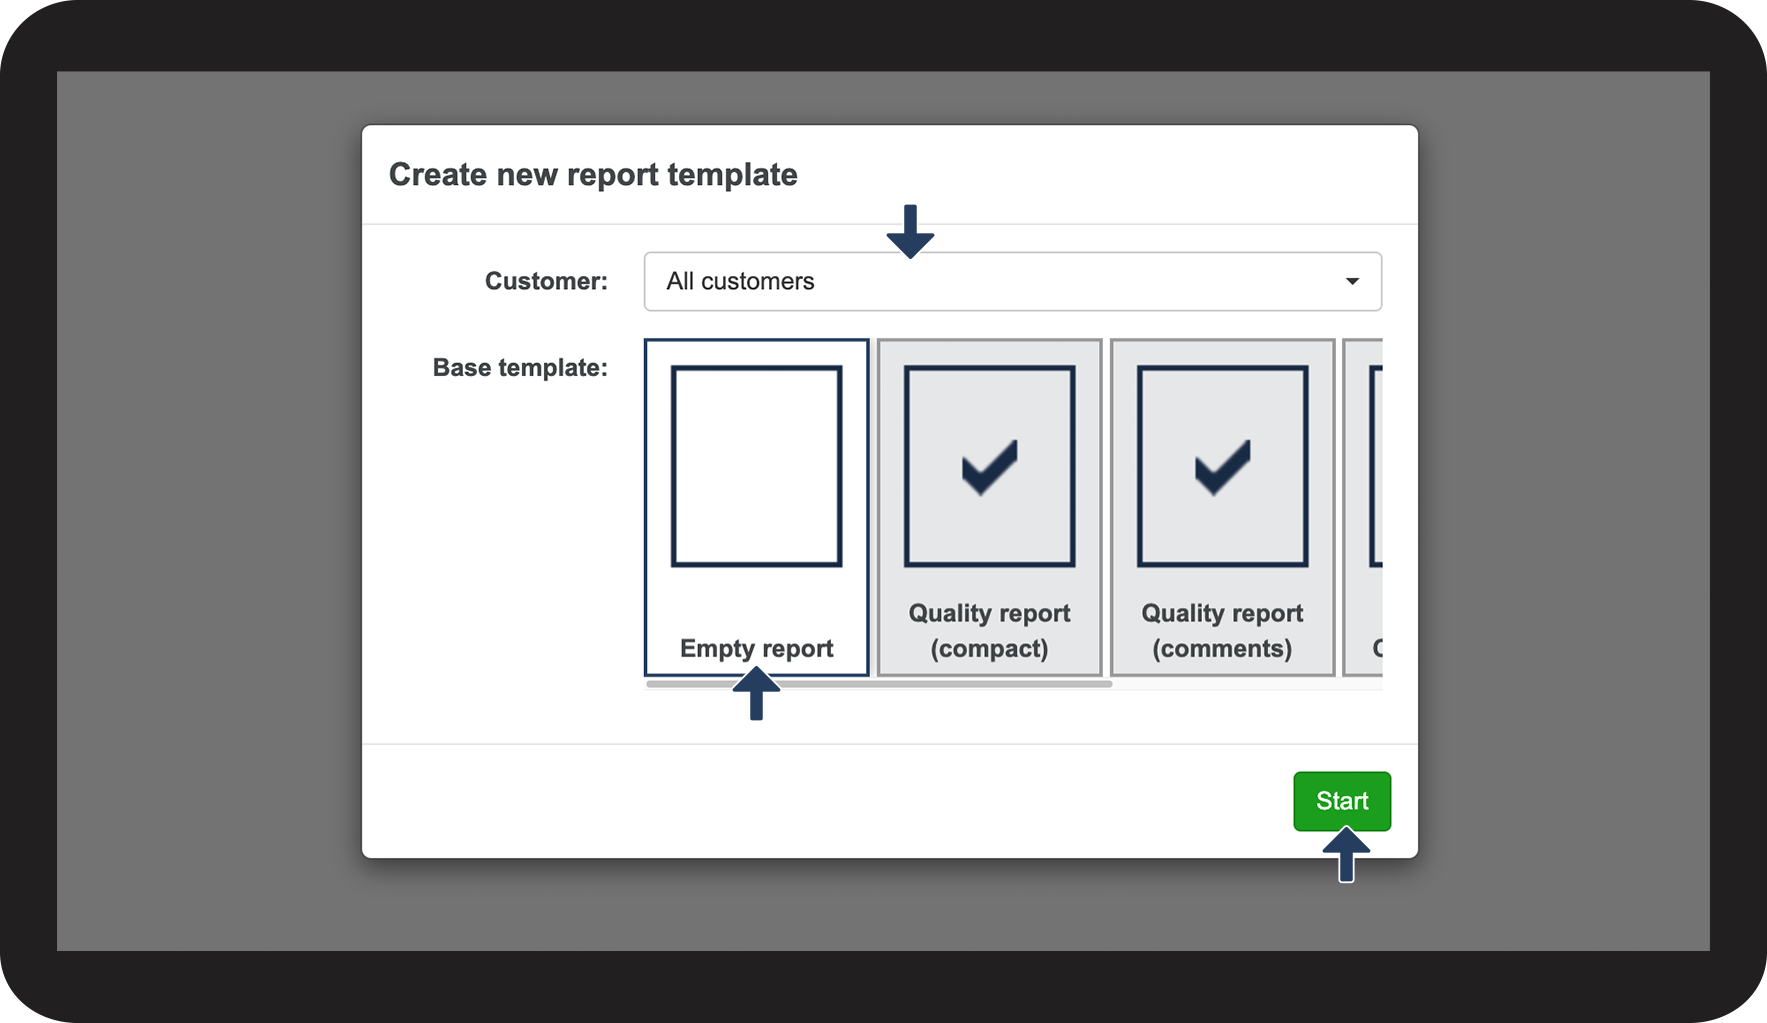Click the Customer: field label
This screenshot has width=1767, height=1023.
point(546,281)
